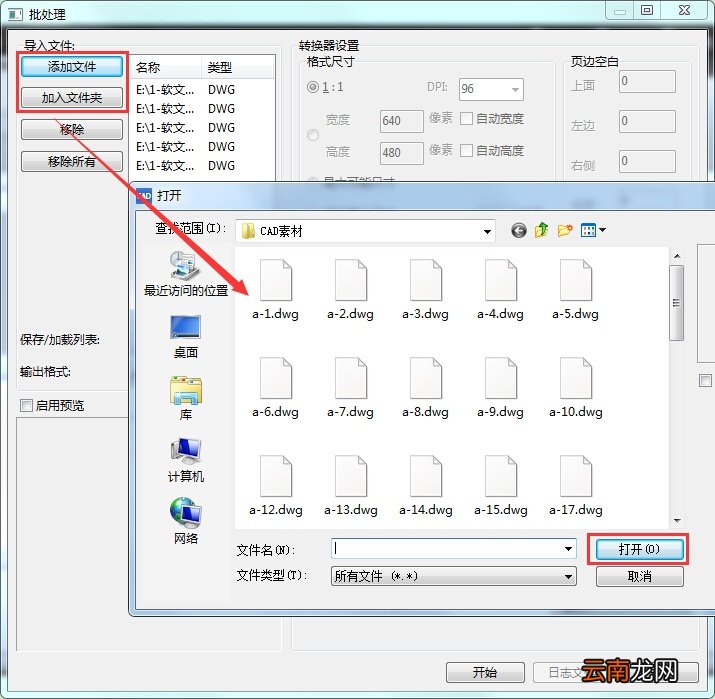Select file a-13.dwg
The width and height of the screenshot is (715, 699).
(x=351, y=486)
